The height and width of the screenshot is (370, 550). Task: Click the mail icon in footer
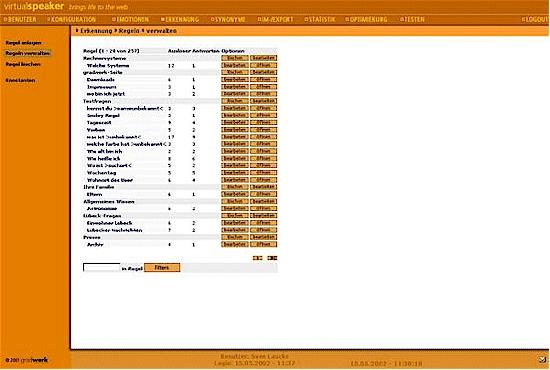[542, 359]
